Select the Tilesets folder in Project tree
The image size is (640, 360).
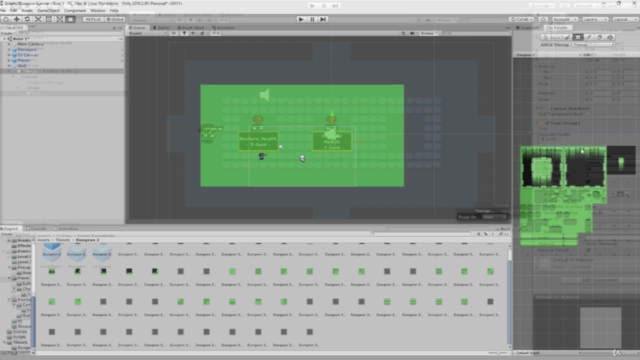[x=20, y=342]
